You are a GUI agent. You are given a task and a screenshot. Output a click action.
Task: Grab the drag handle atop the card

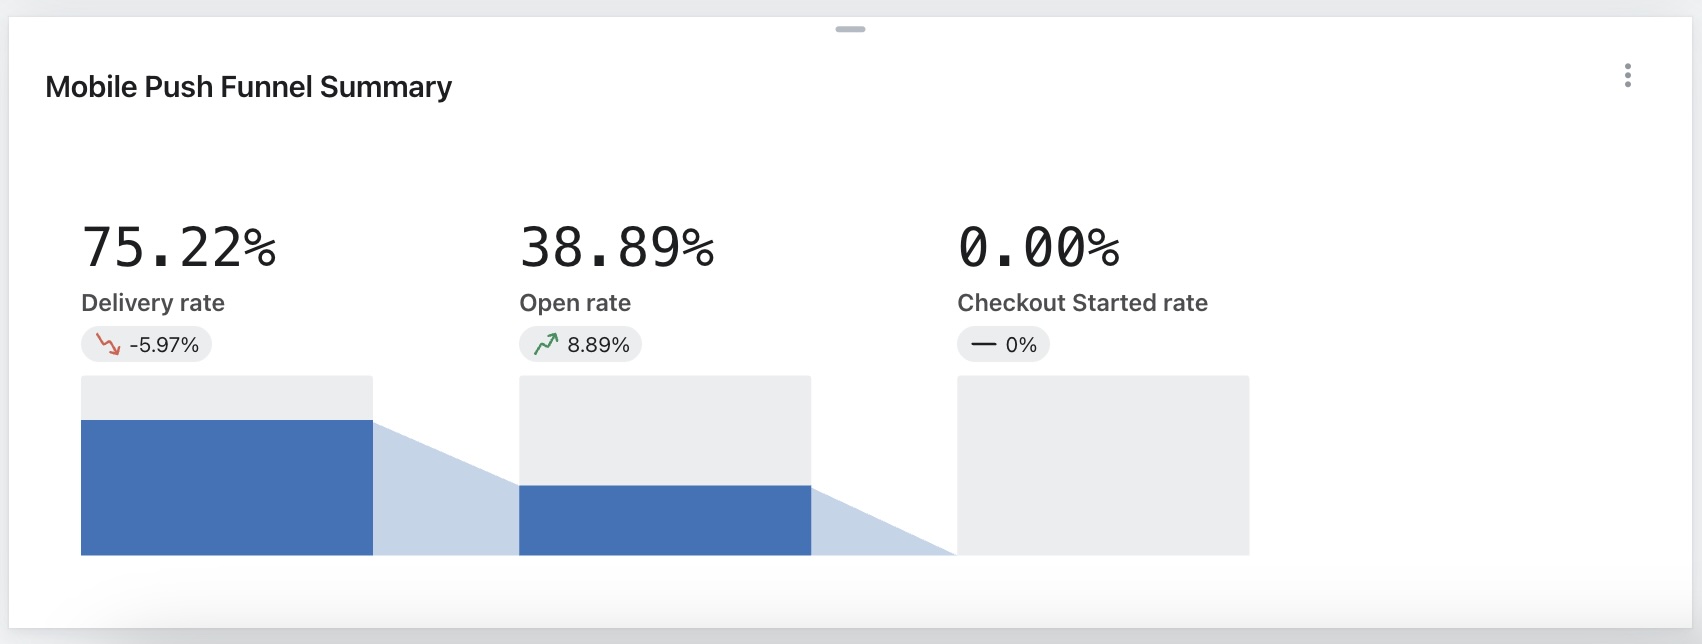point(850,29)
